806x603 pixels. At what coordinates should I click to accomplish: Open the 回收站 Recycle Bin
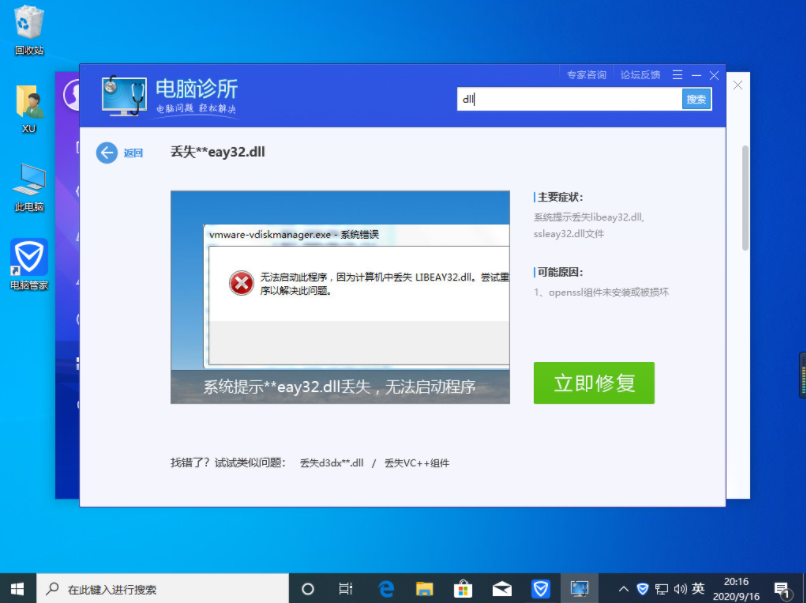click(28, 25)
